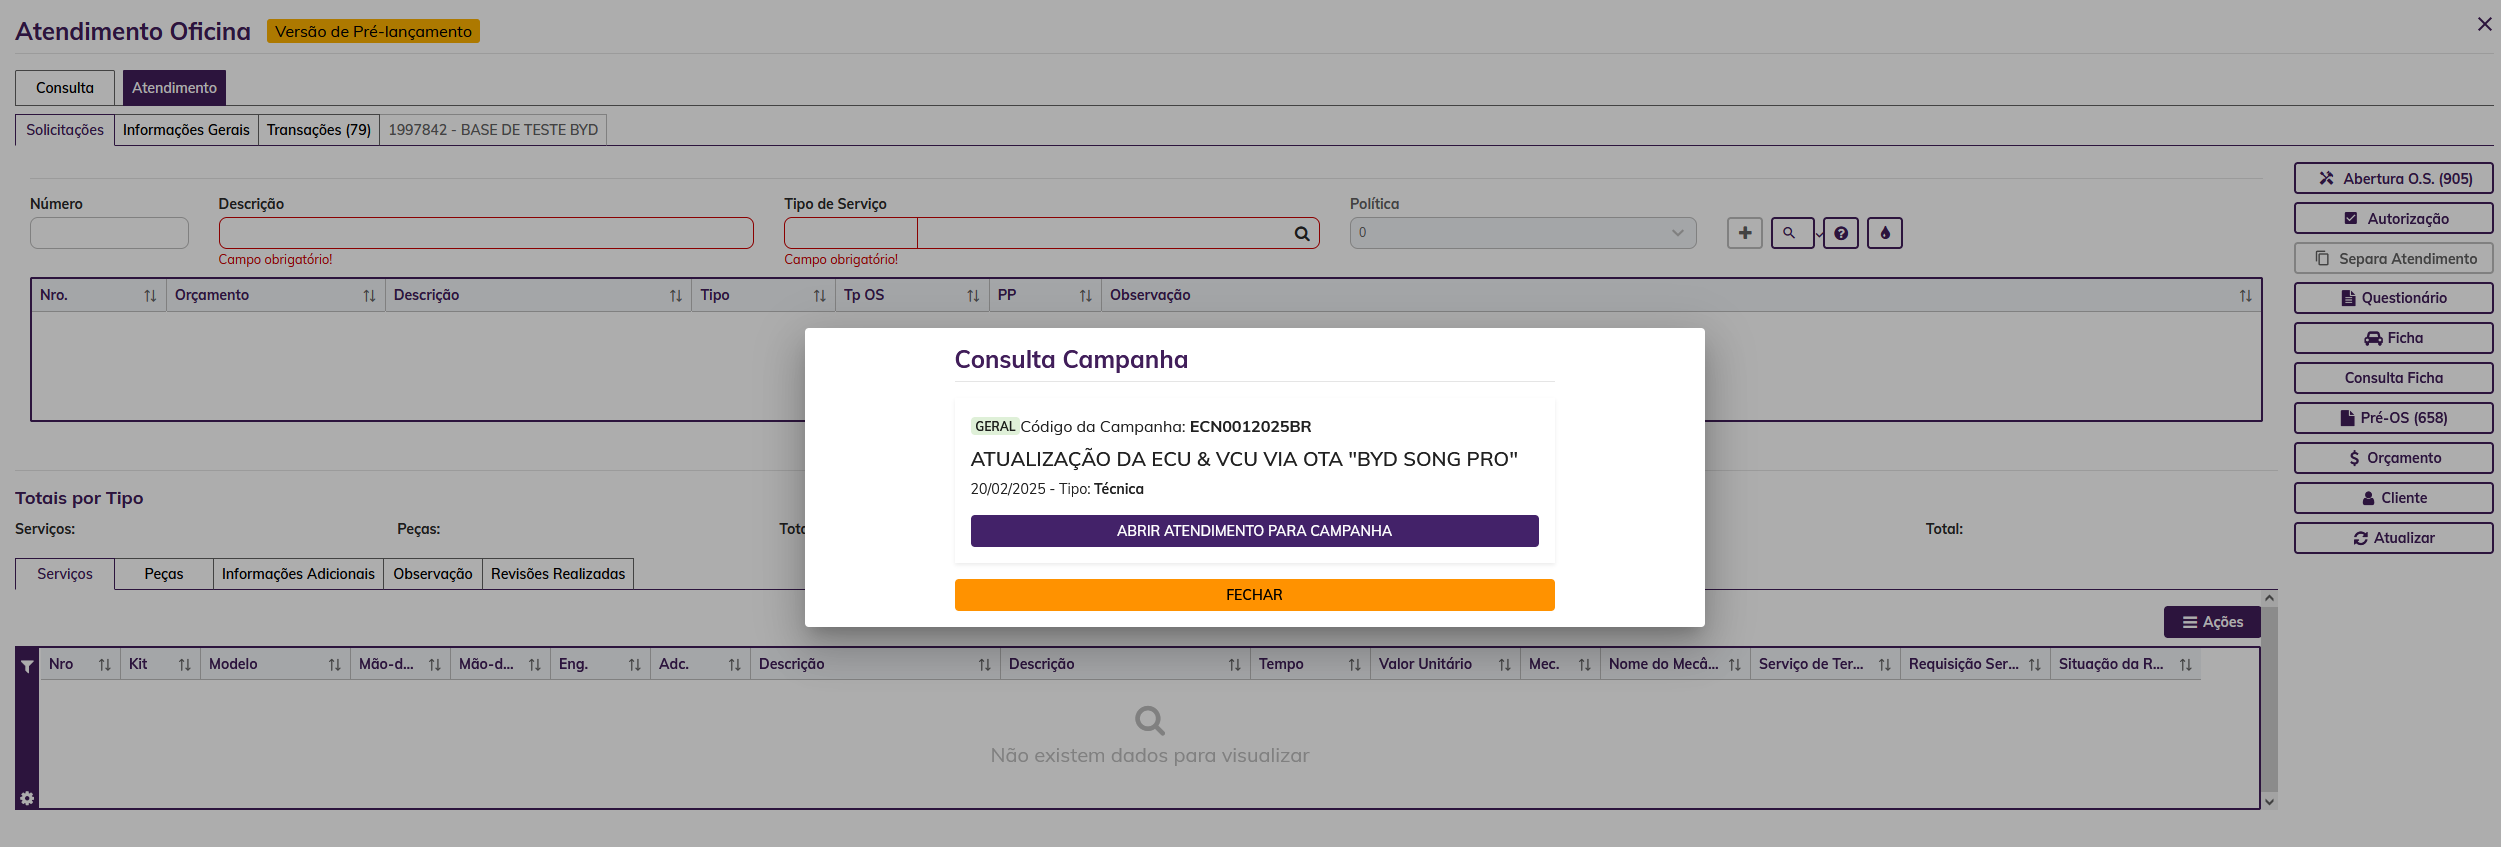This screenshot has height=847, width=2501.
Task: Close the Consulta Campanha dialog with Fechar
Action: (x=1254, y=595)
